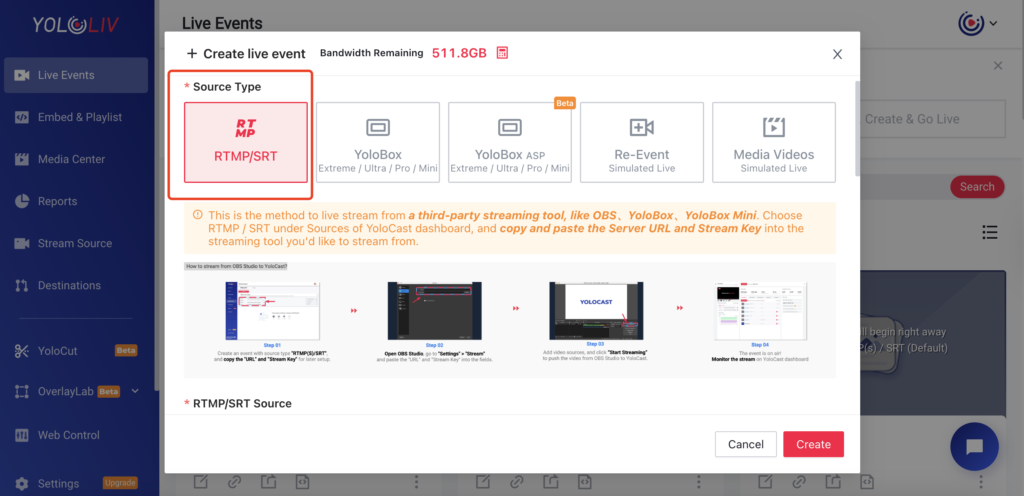This screenshot has height=496, width=1024.
Task: Close the Create live event dialog
Action: (837, 54)
